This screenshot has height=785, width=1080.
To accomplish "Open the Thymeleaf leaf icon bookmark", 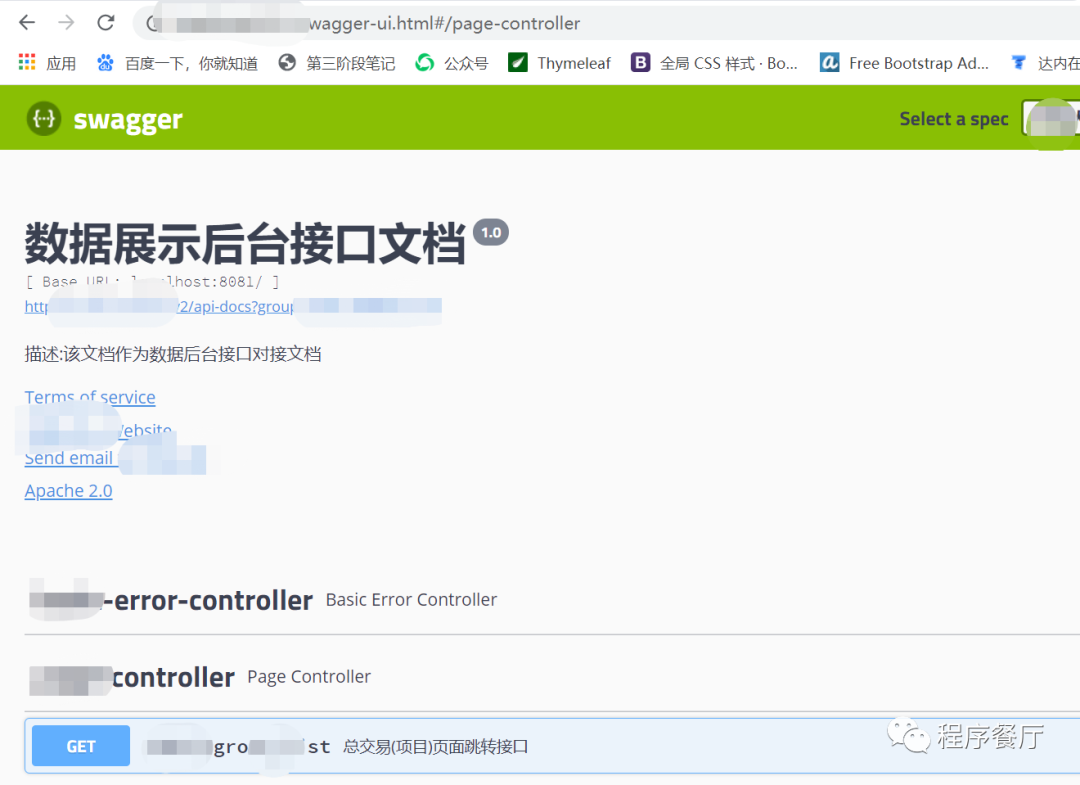I will (x=517, y=63).
